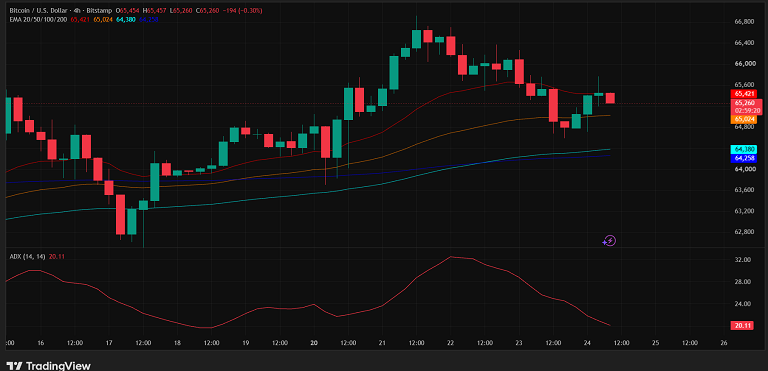768x371 pixels.
Task: Click date label 25 on time axis
Action: 656,343
